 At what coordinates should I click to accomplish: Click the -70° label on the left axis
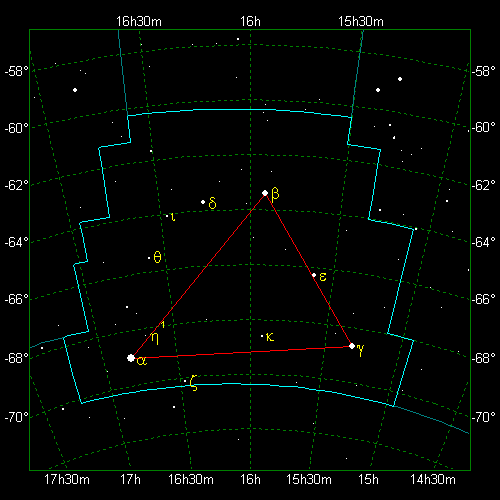(x=17, y=417)
